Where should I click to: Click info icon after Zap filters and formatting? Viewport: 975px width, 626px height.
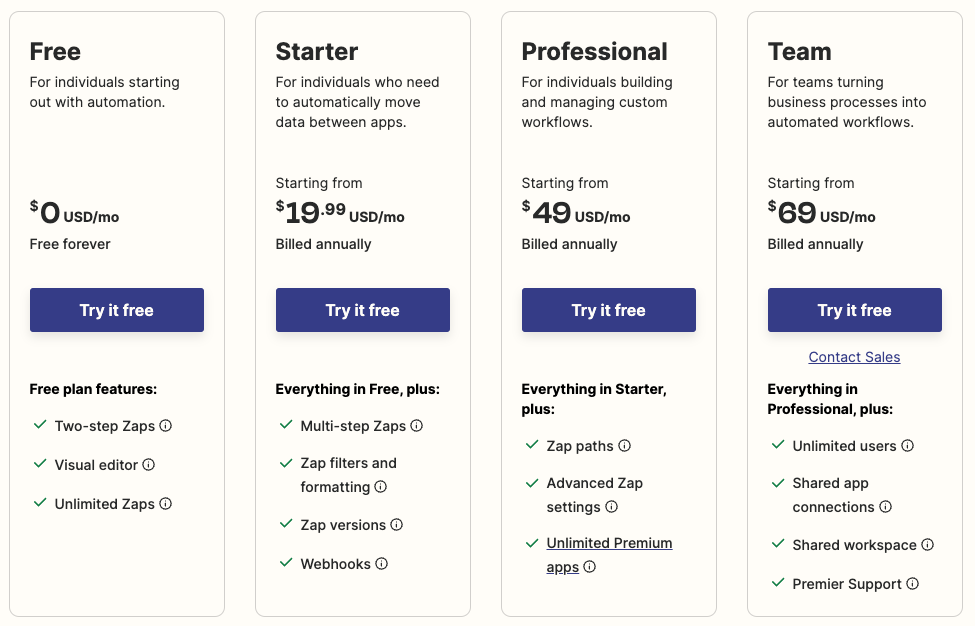[381, 487]
